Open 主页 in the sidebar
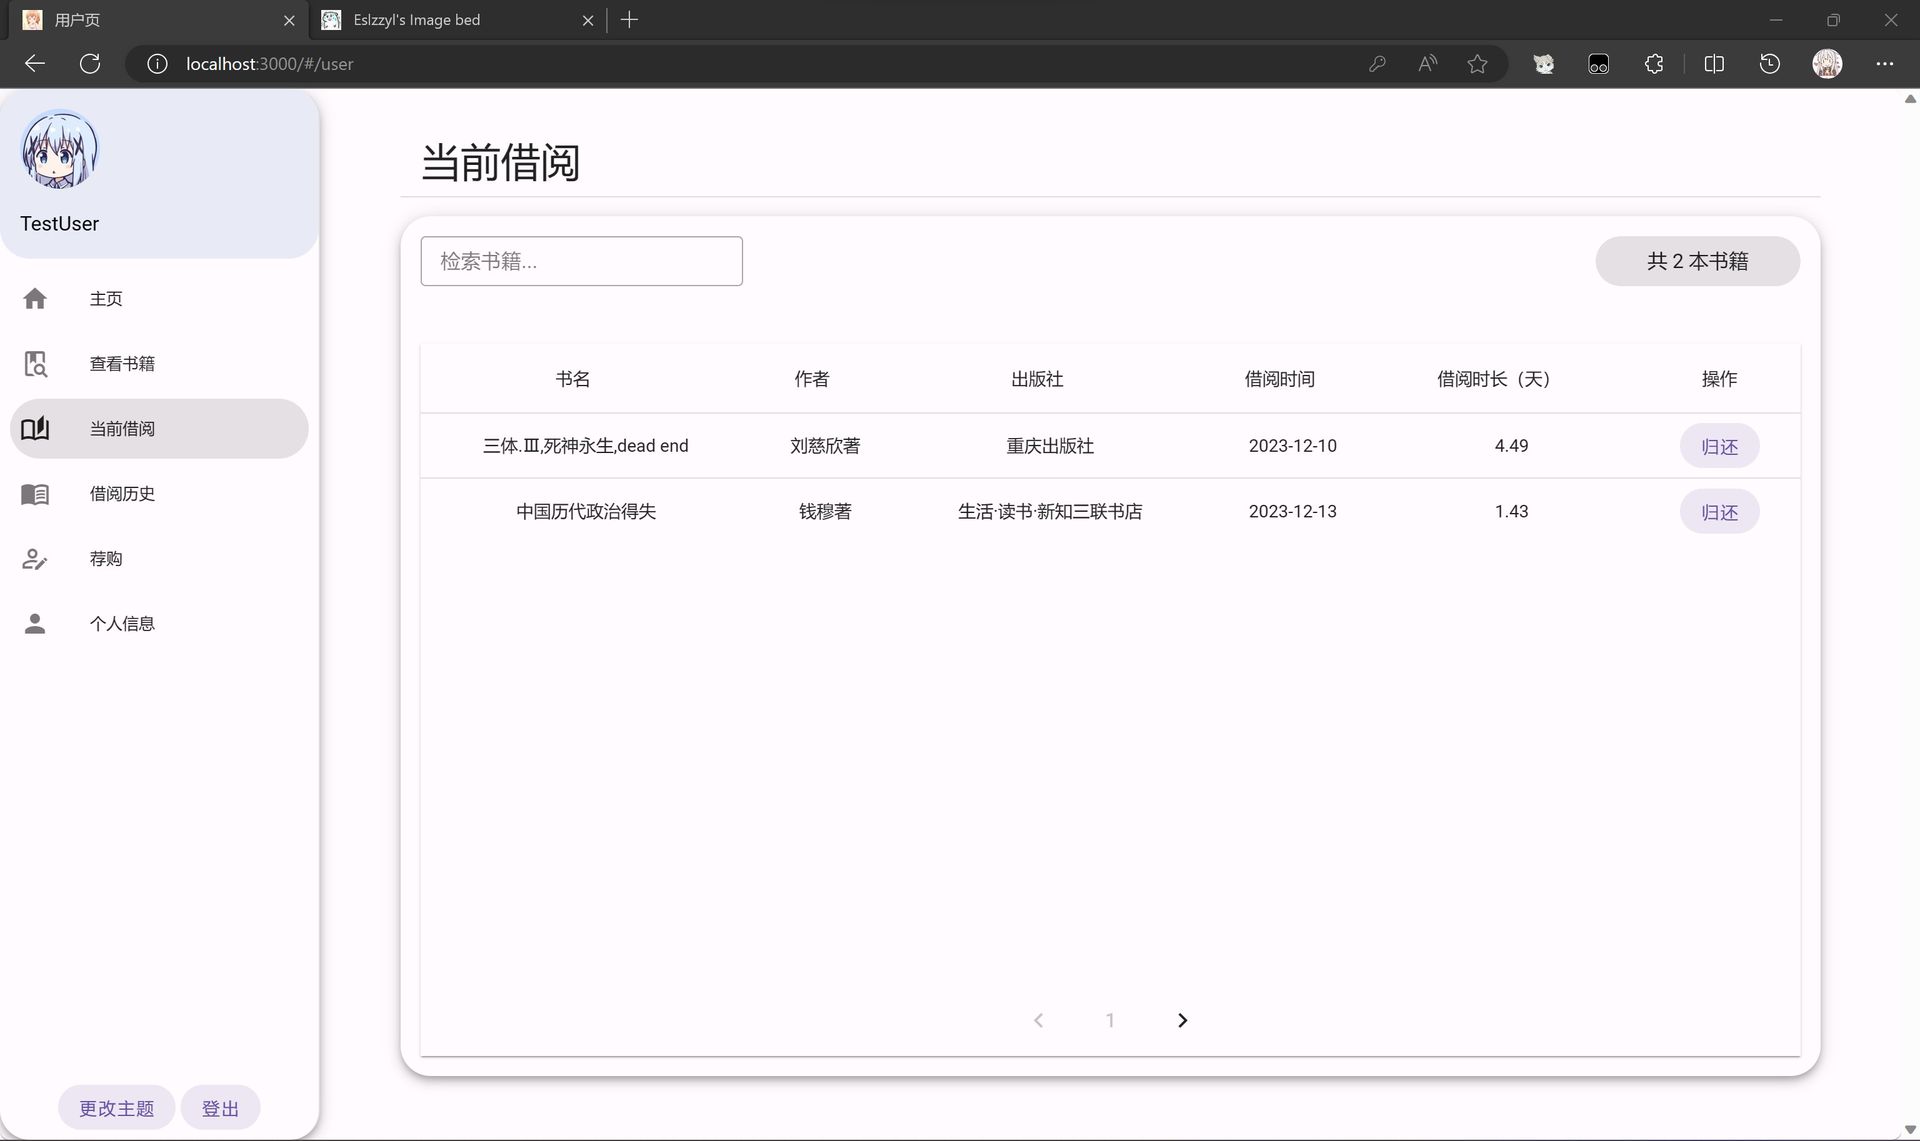Image resolution: width=1920 pixels, height=1141 pixels. point(159,298)
